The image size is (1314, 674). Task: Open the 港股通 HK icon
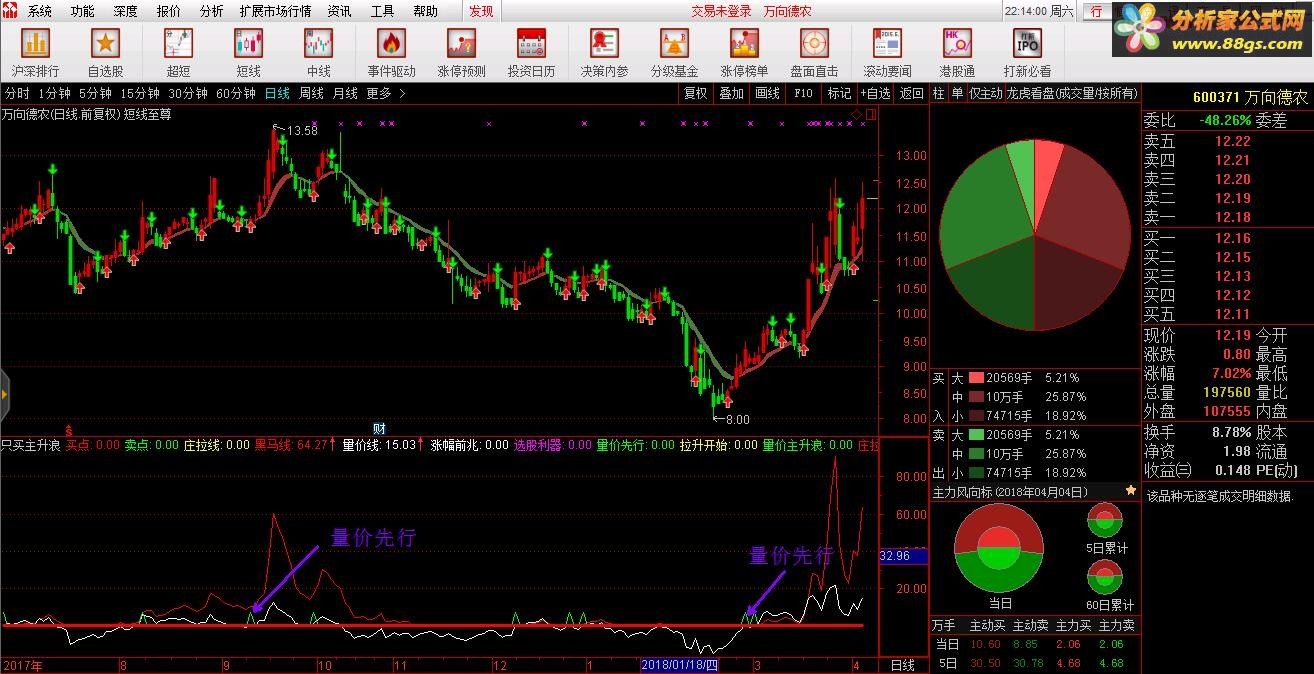(957, 43)
